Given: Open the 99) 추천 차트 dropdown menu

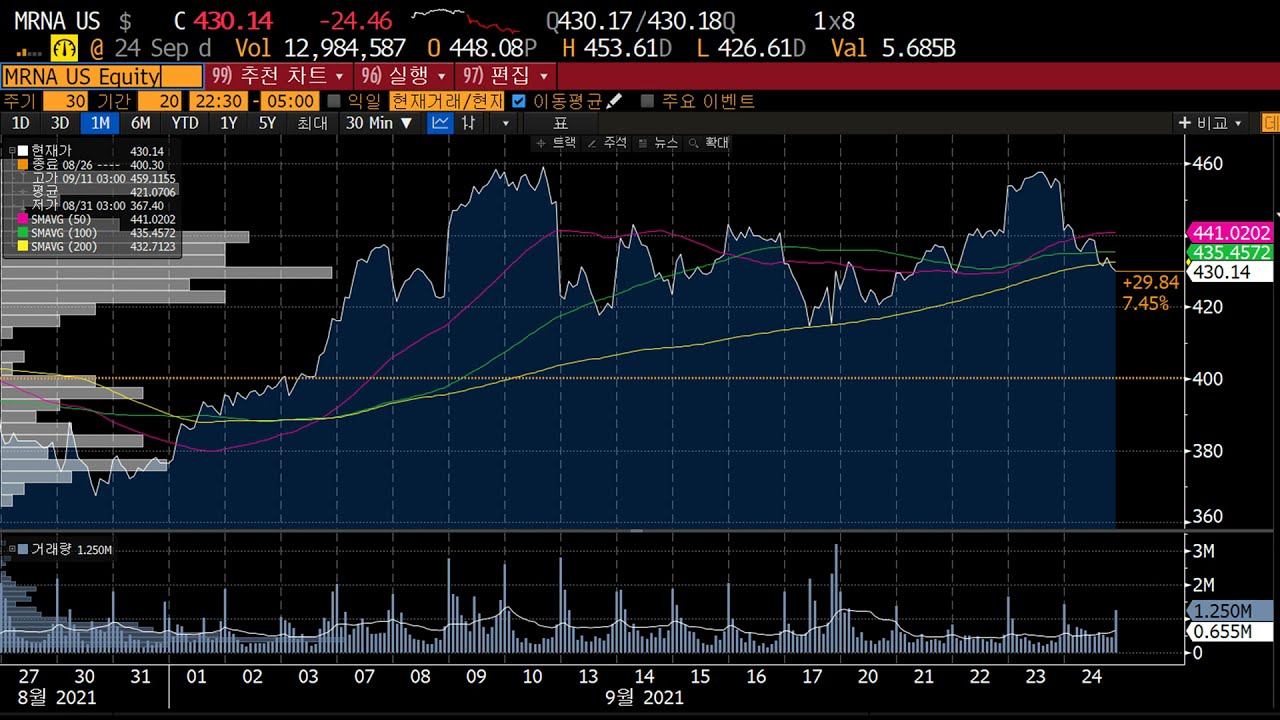Looking at the screenshot, I should (277, 76).
